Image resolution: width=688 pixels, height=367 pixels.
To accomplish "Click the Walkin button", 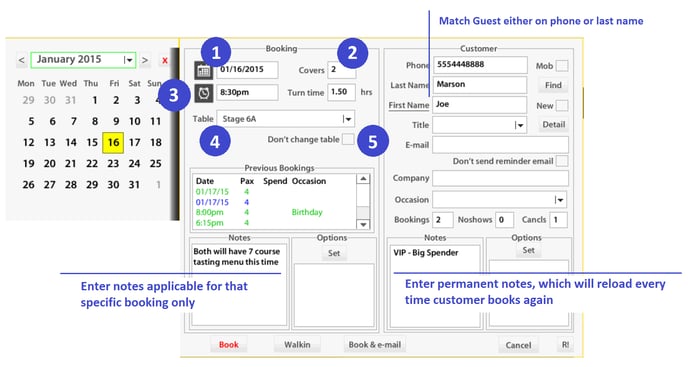I will click(x=297, y=345).
